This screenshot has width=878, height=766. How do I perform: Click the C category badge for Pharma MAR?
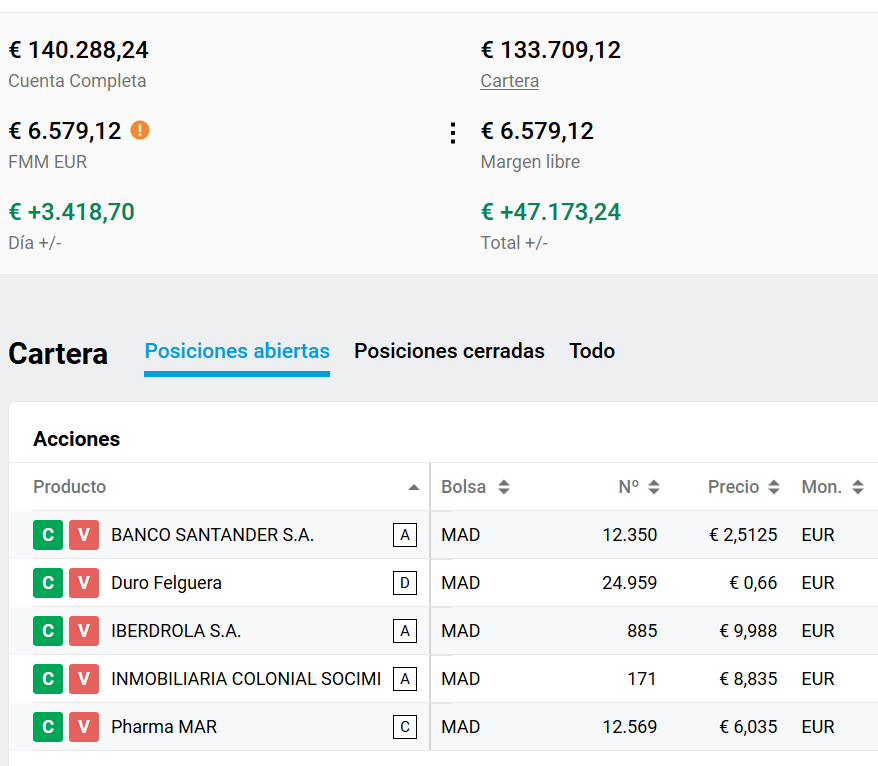pos(405,727)
